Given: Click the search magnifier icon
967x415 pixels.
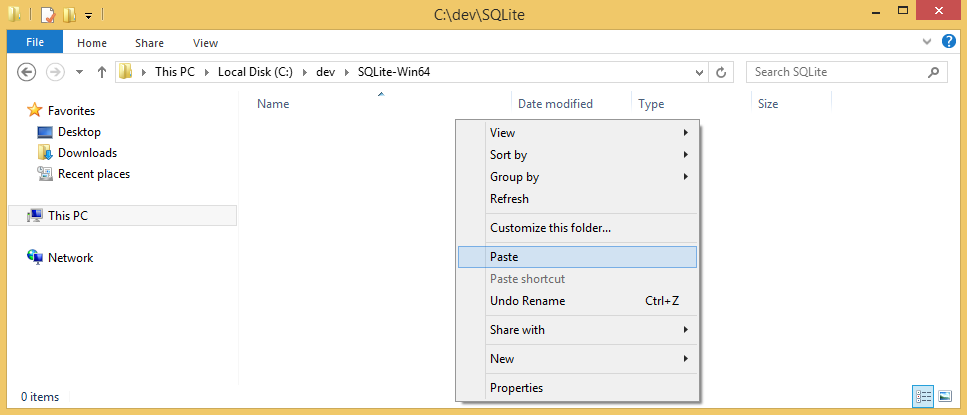Looking at the screenshot, I should 934,72.
